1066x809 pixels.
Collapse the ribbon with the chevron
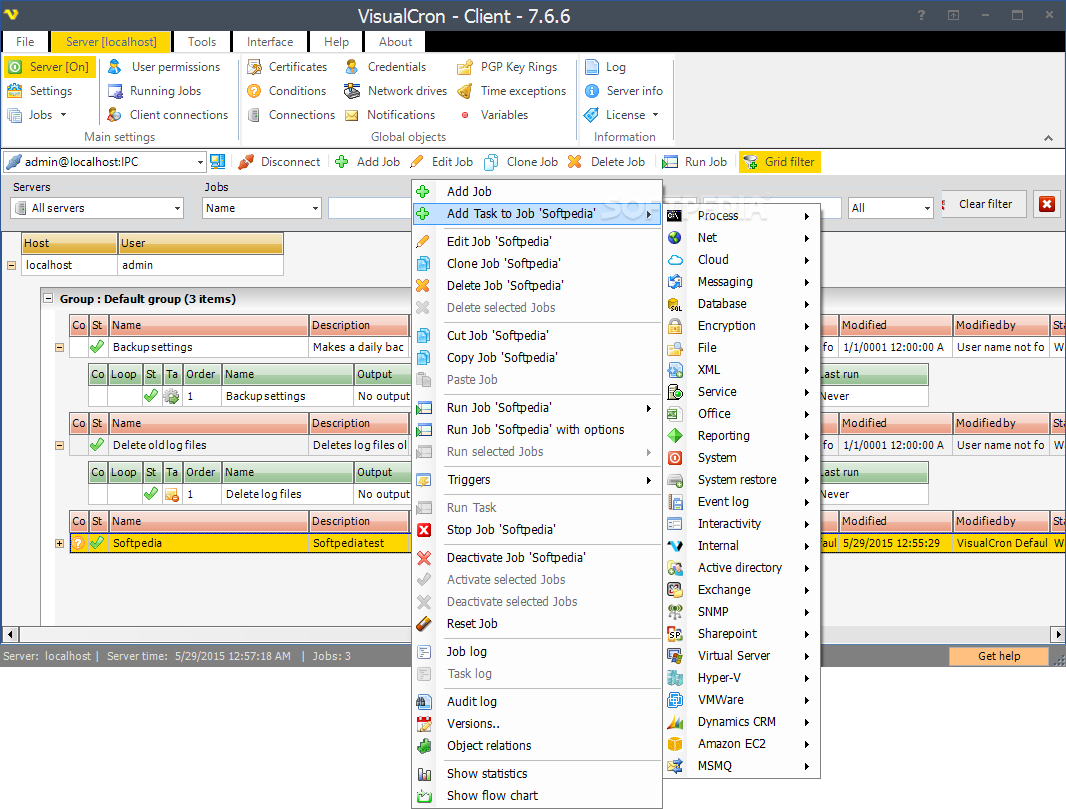(x=1048, y=138)
